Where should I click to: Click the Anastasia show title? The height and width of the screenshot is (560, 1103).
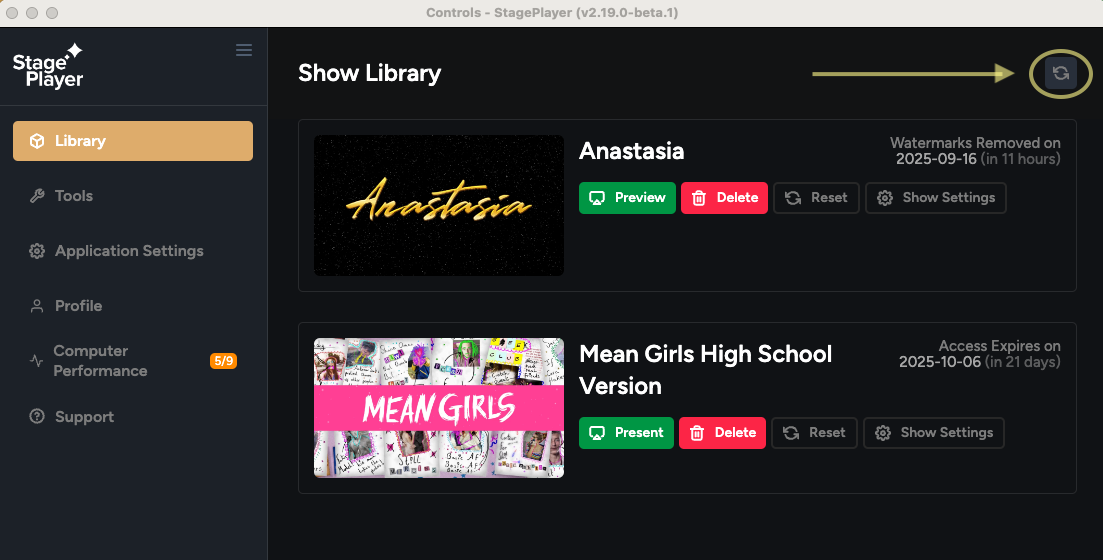(632, 151)
